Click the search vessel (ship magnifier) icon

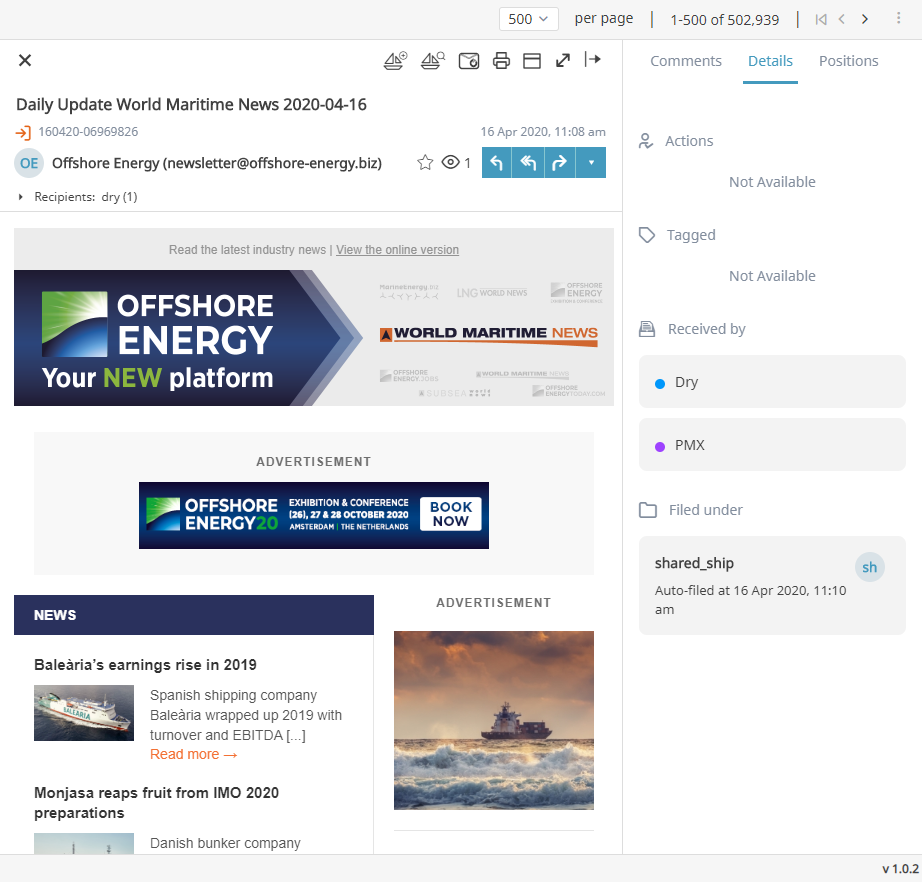point(433,61)
